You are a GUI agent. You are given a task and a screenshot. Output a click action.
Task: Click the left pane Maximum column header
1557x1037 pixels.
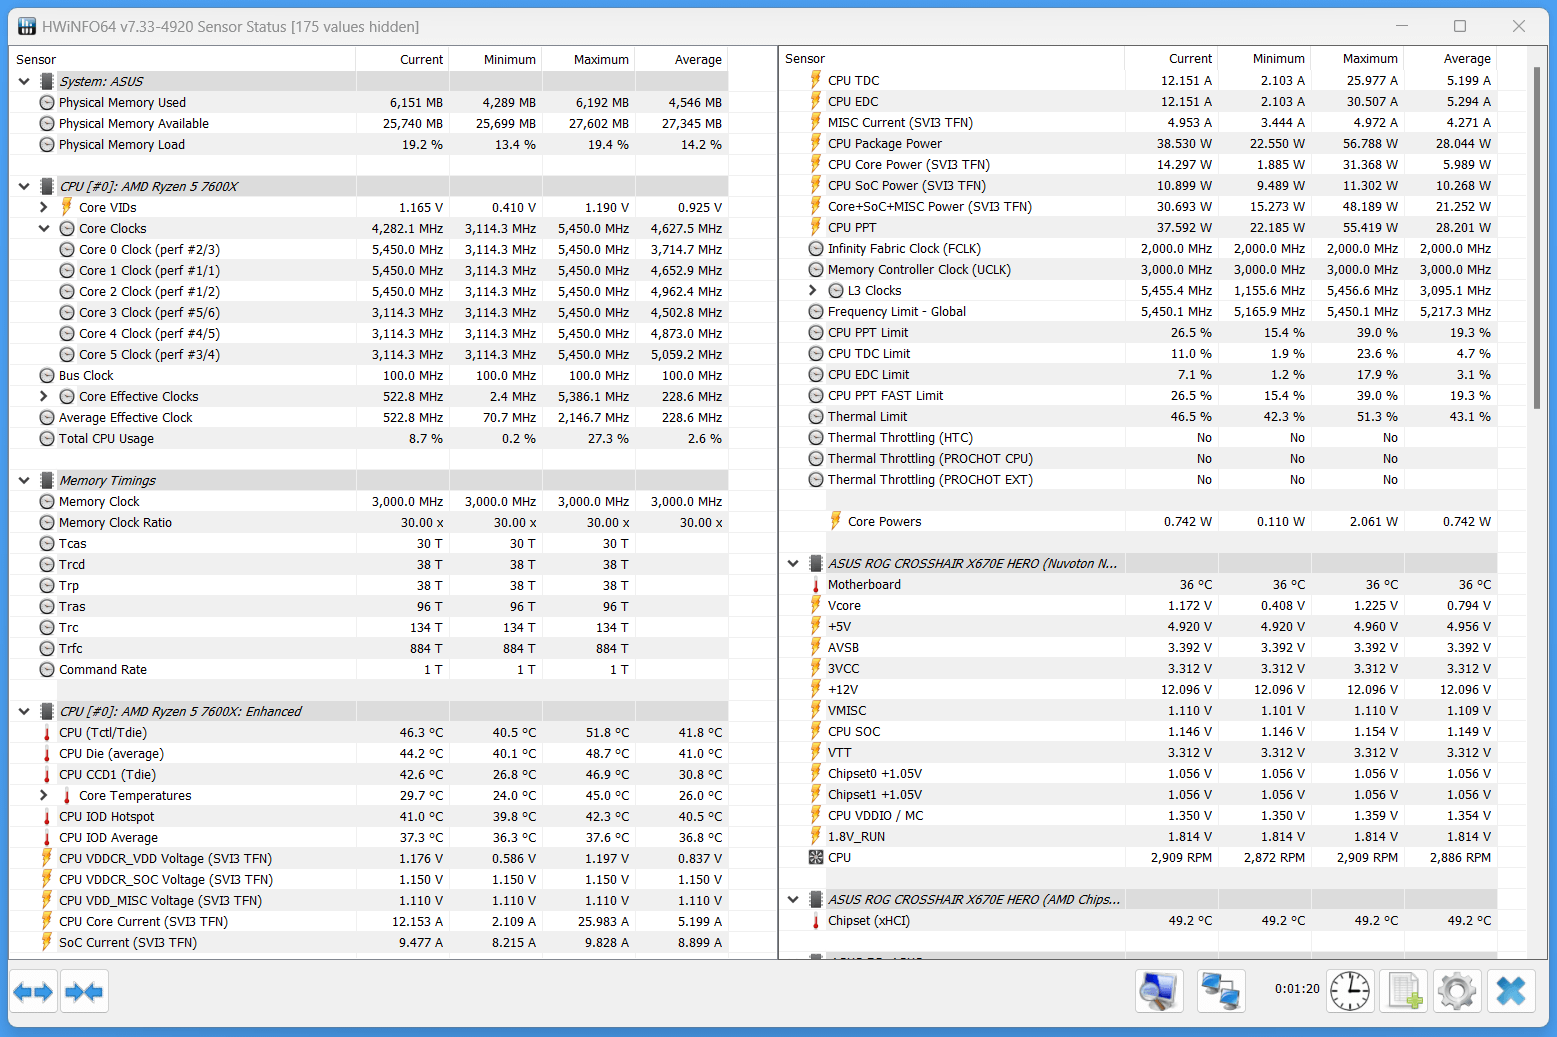589,60
